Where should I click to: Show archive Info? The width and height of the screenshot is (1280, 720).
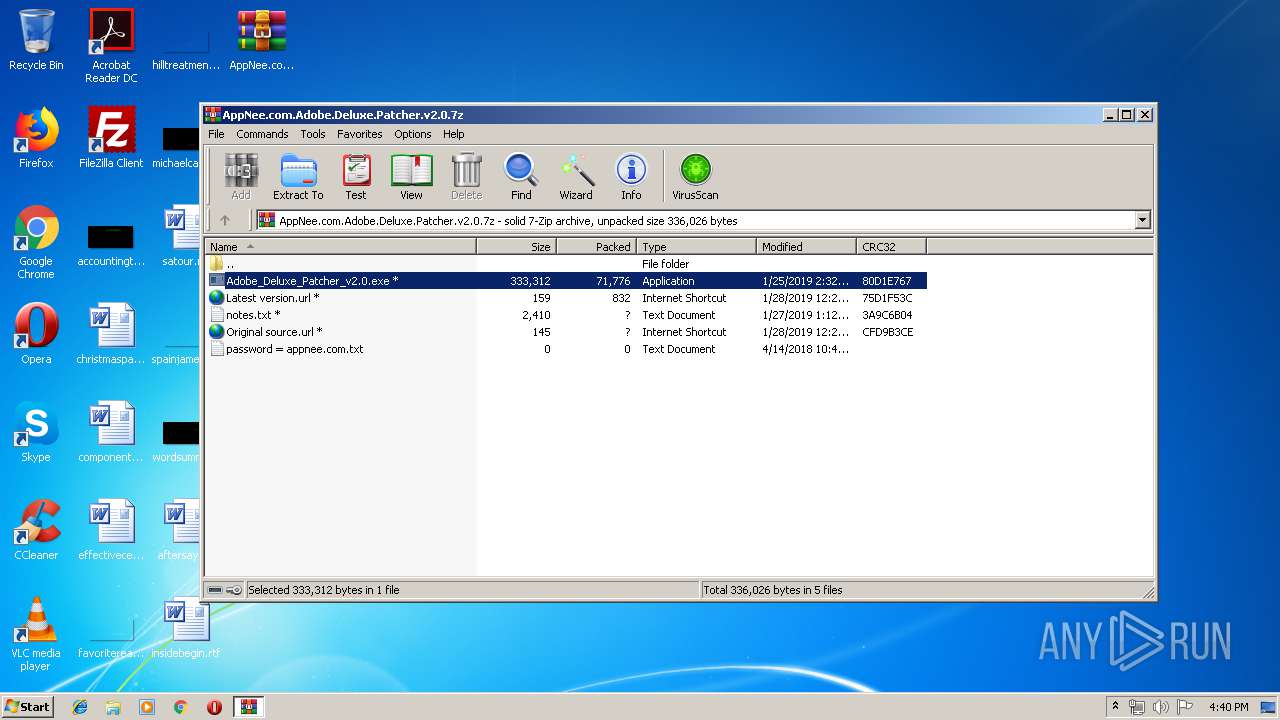point(631,177)
